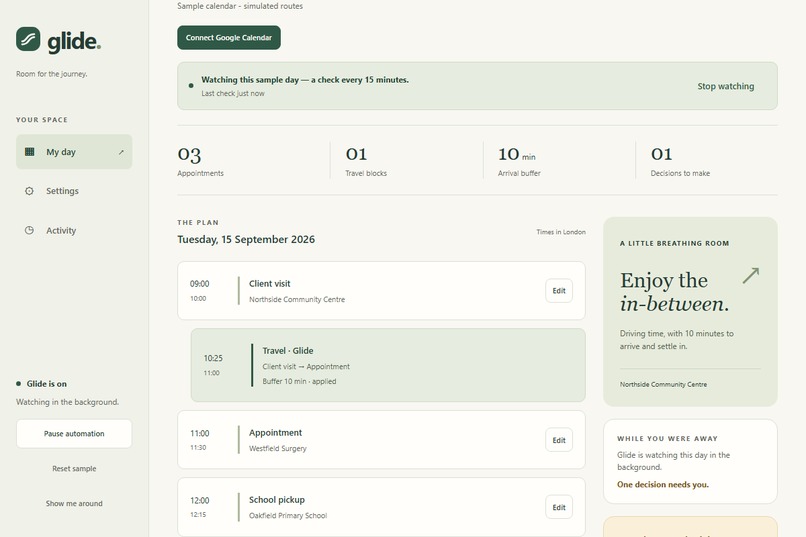Screen dimensions: 806x537
Task: Click 'Northside Community Centre' on breathing room card
Action: (x=663, y=384)
